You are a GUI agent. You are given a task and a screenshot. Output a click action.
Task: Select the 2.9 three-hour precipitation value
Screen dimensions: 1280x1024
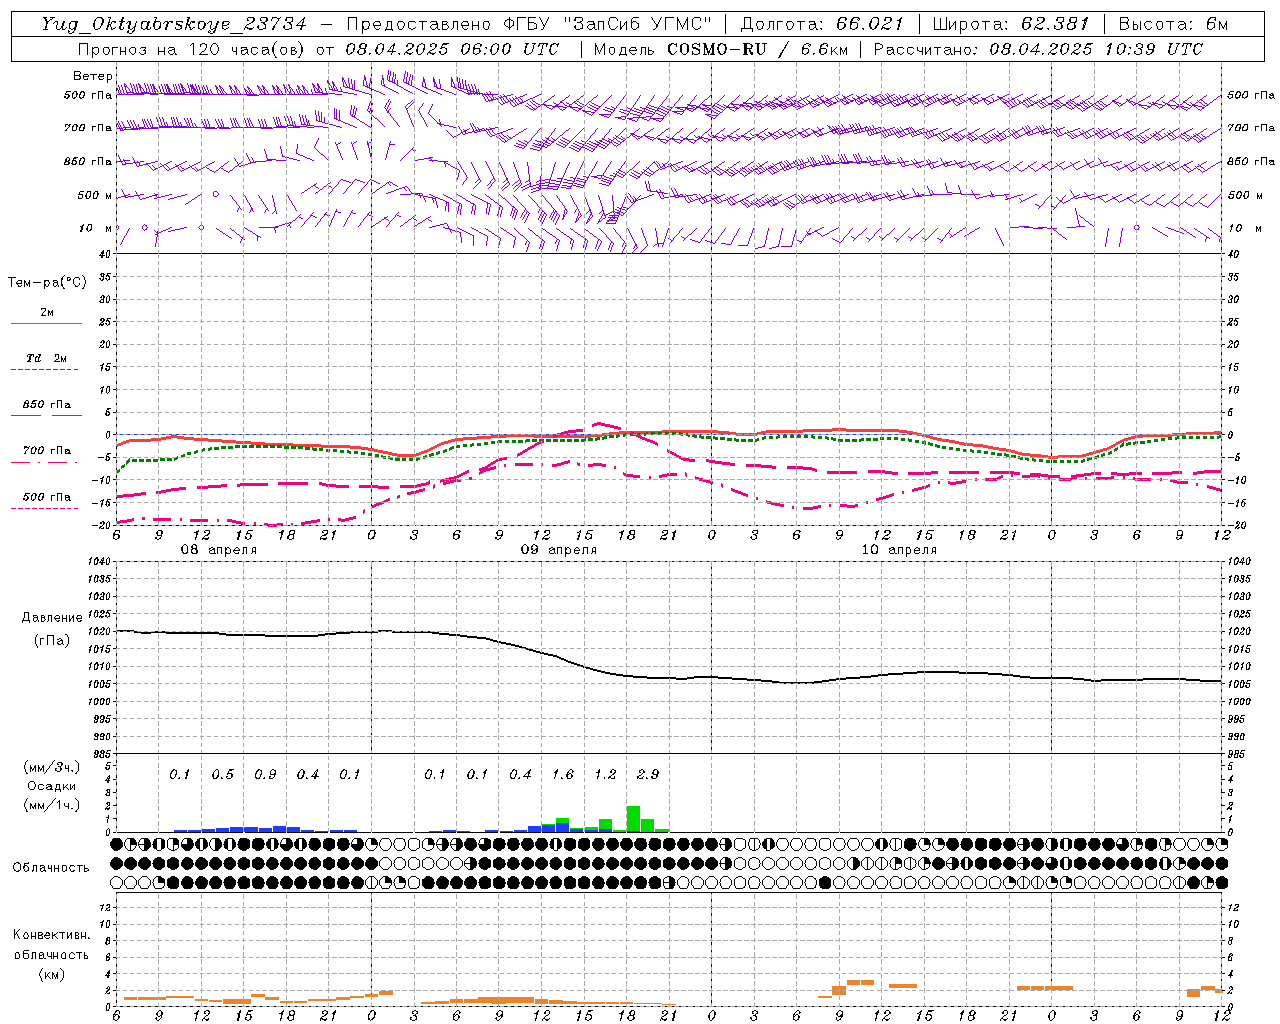click(x=648, y=775)
